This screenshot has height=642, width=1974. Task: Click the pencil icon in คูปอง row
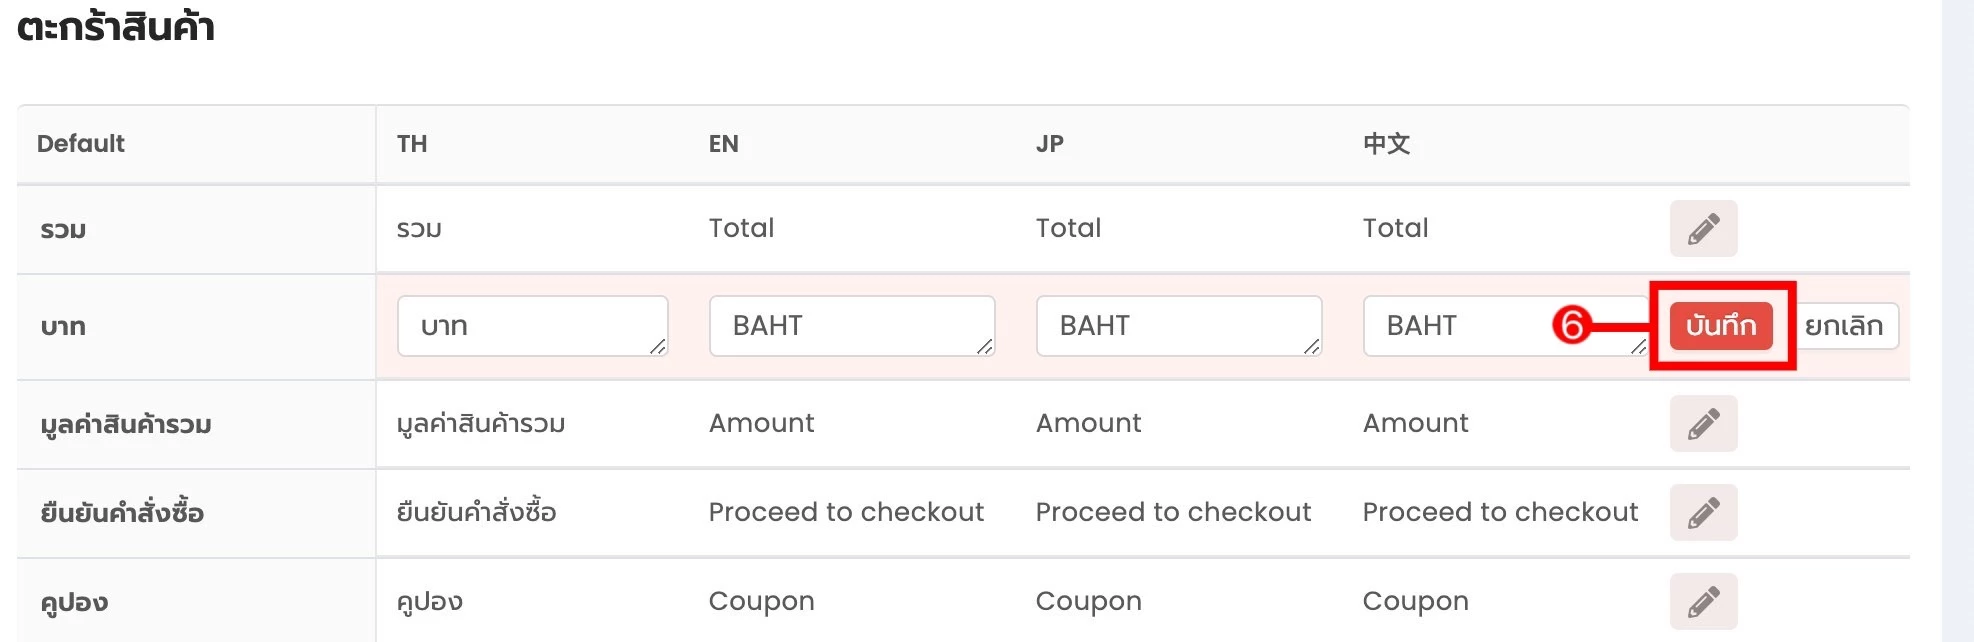pyautogui.click(x=1703, y=602)
